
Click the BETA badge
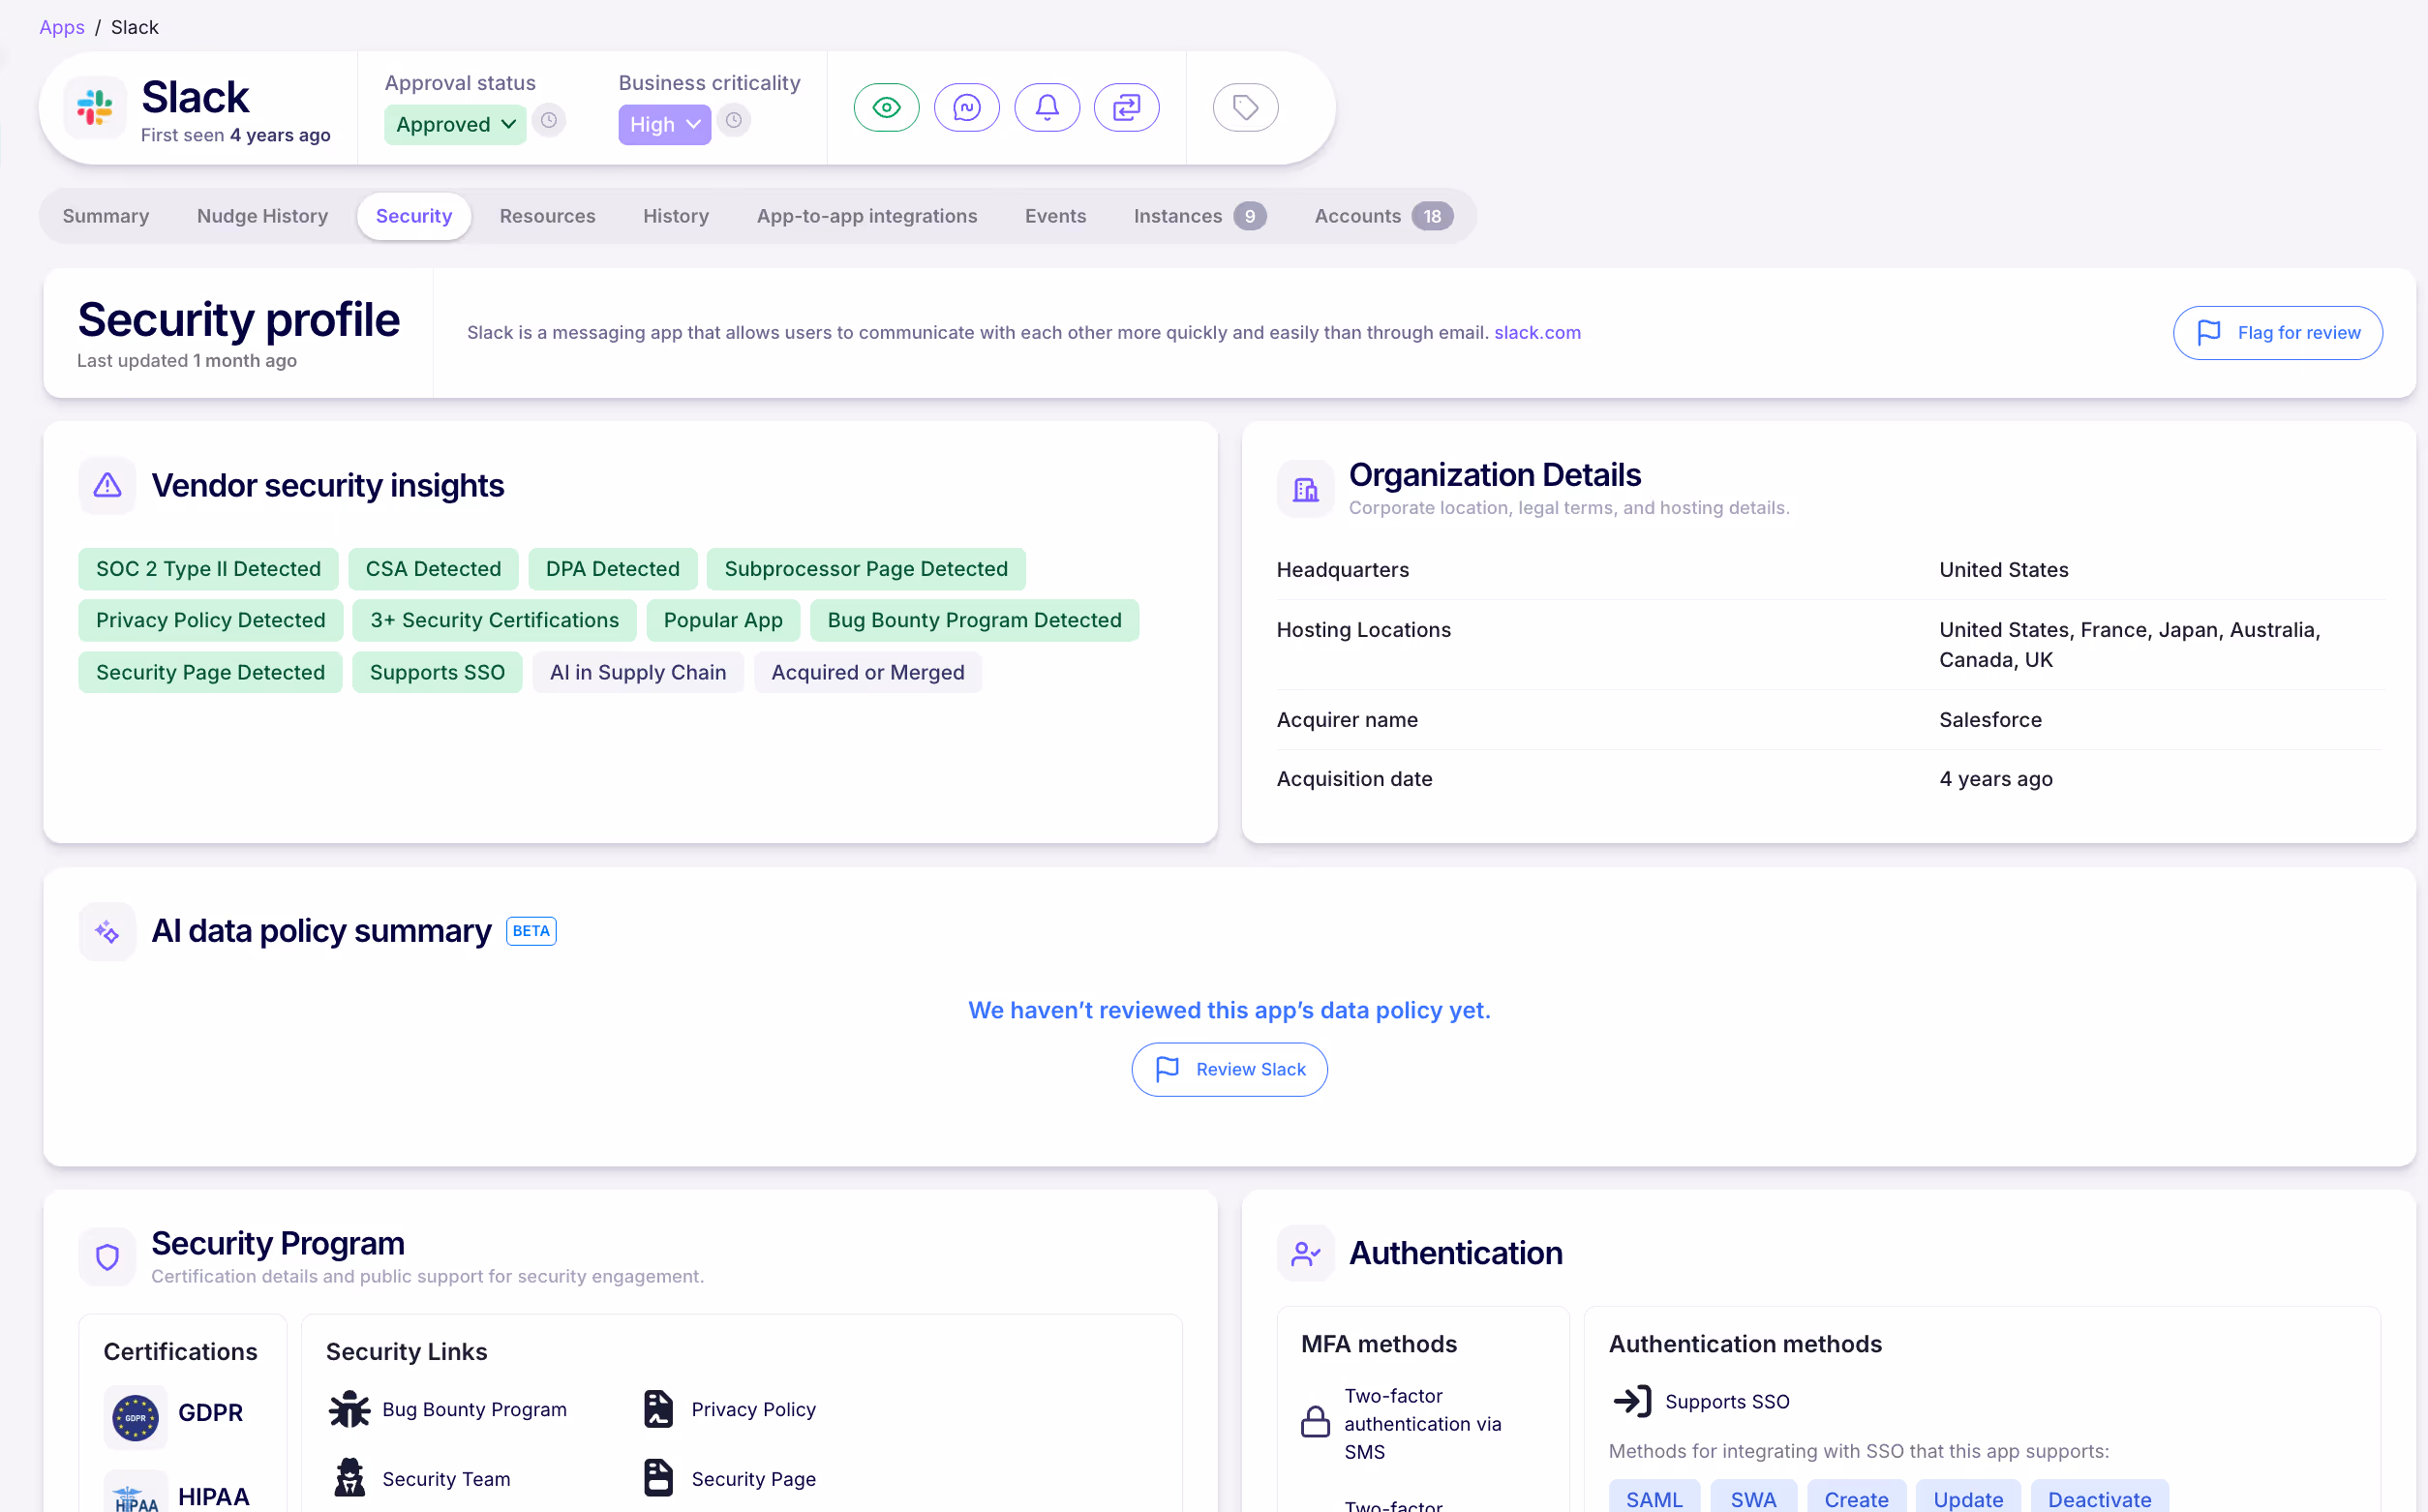531,931
